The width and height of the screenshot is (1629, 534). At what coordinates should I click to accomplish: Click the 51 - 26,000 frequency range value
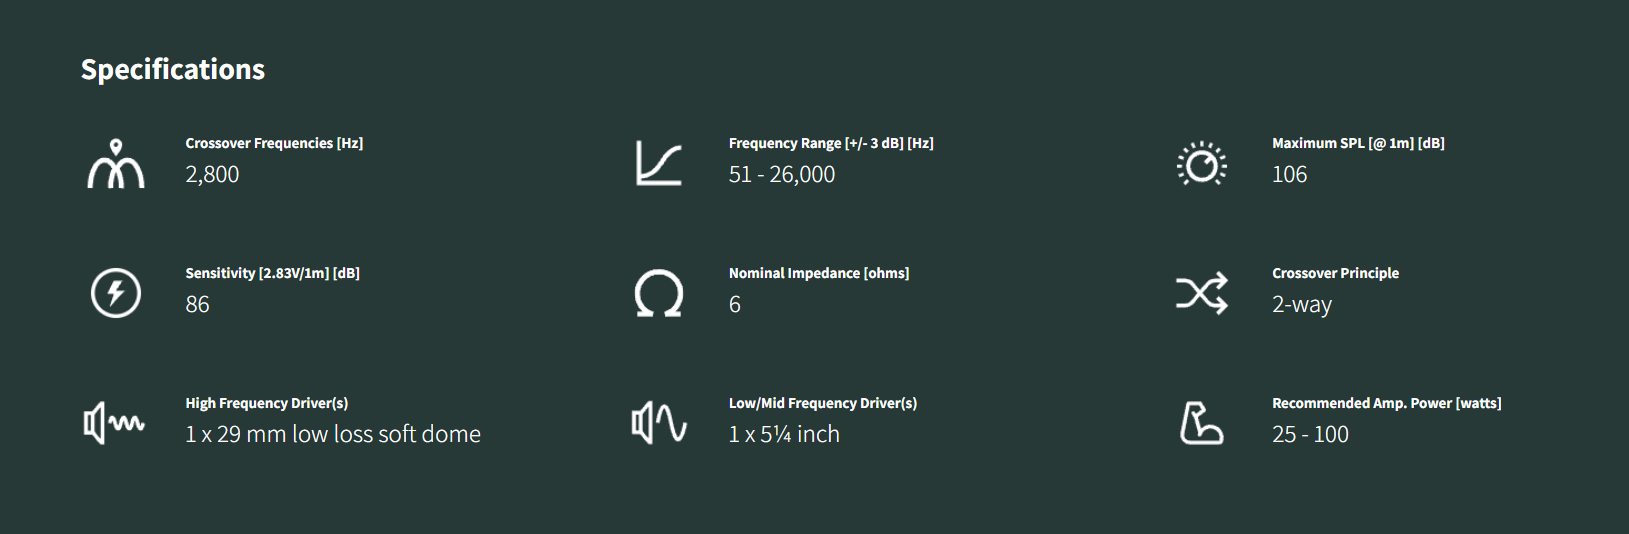click(782, 174)
